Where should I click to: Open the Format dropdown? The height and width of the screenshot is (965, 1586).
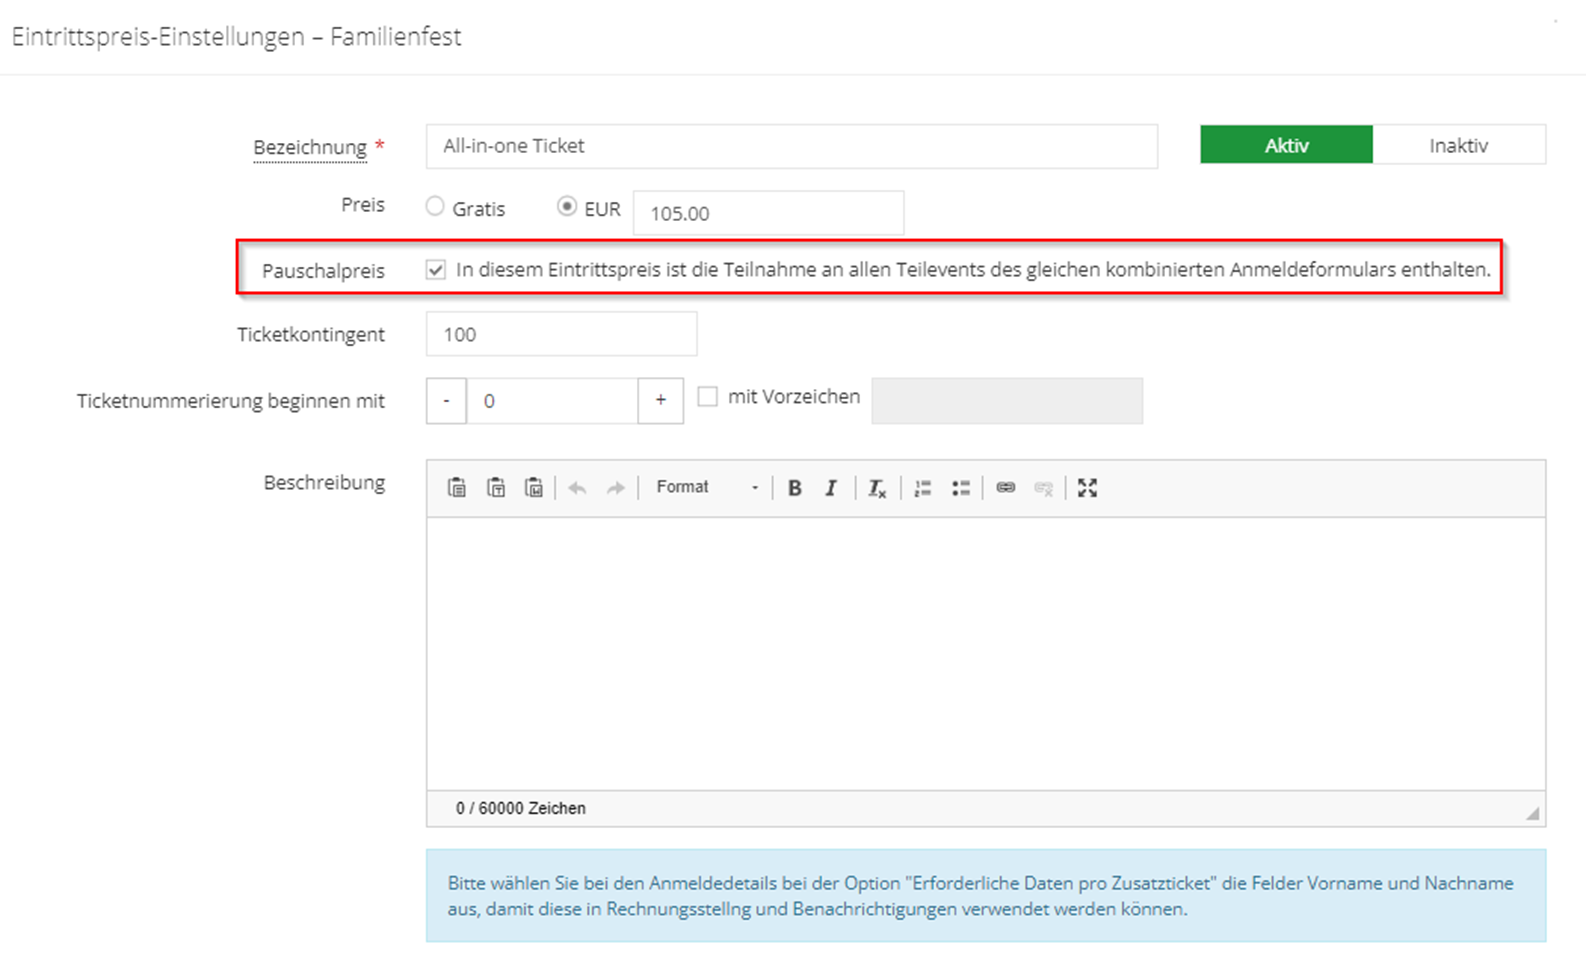pyautogui.click(x=706, y=488)
